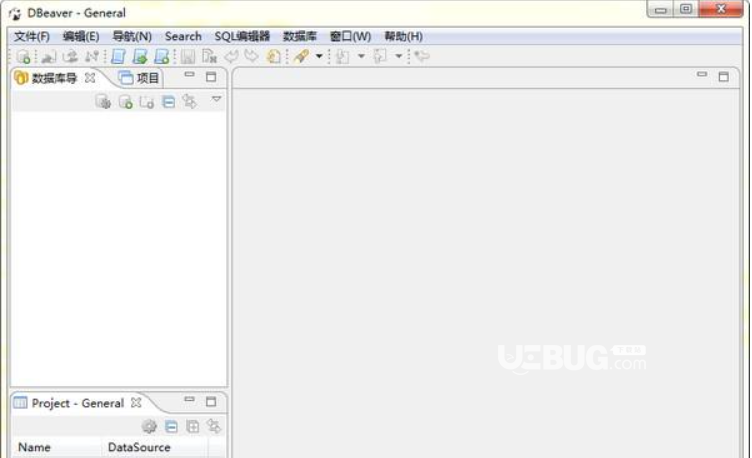Click the Forward navigation history icon

[x=380, y=56]
